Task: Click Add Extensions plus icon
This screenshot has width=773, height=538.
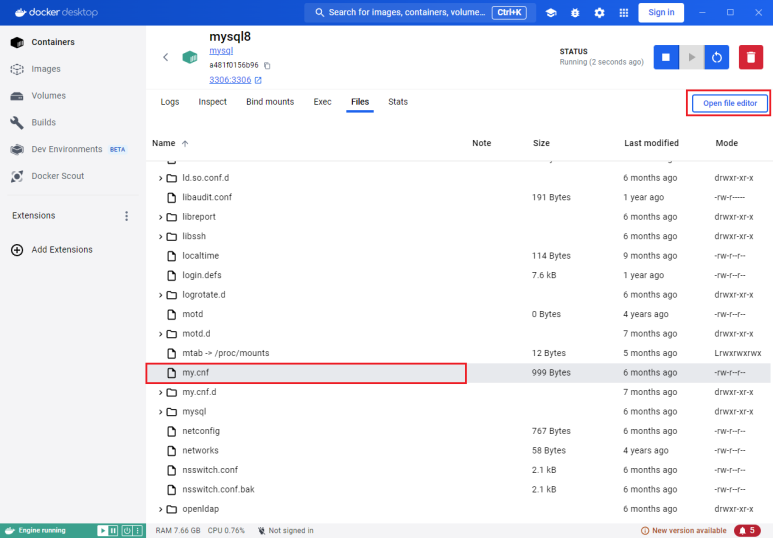Action: click(x=17, y=250)
